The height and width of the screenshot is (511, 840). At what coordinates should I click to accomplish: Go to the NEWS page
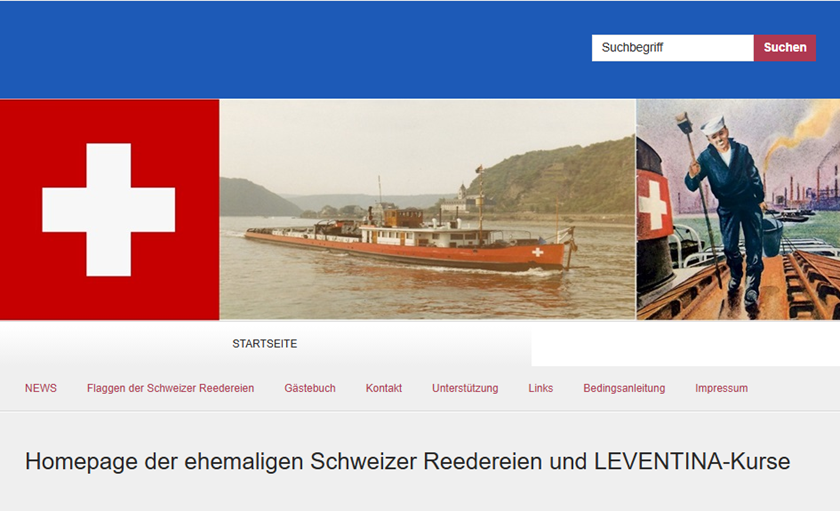41,388
